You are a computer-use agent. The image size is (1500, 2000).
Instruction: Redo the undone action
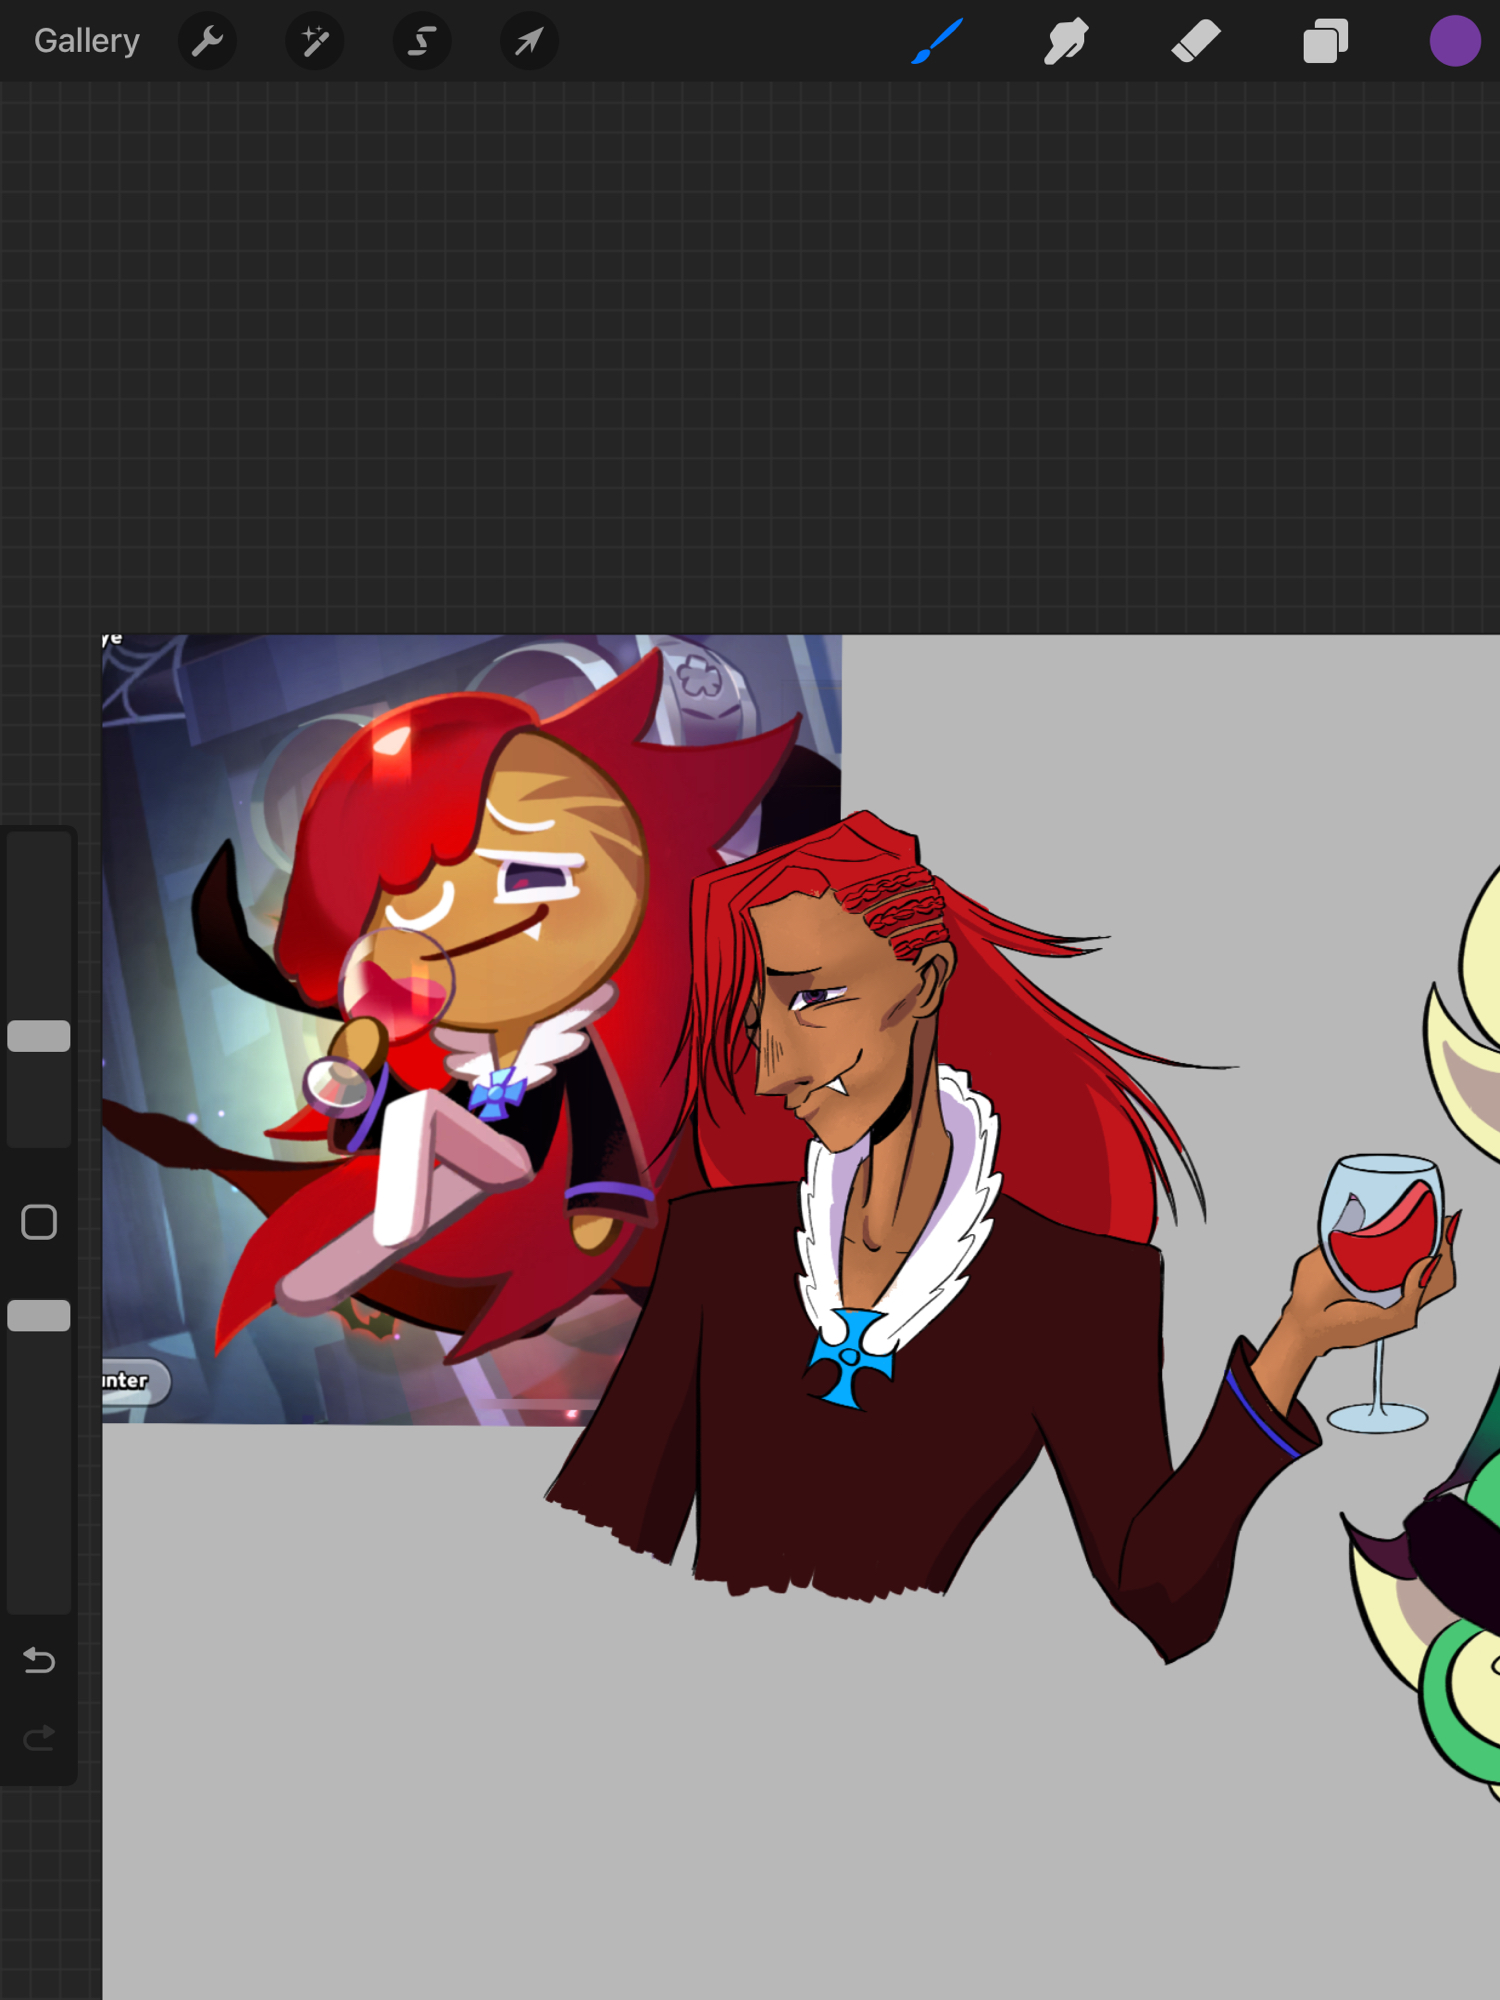[x=39, y=1738]
